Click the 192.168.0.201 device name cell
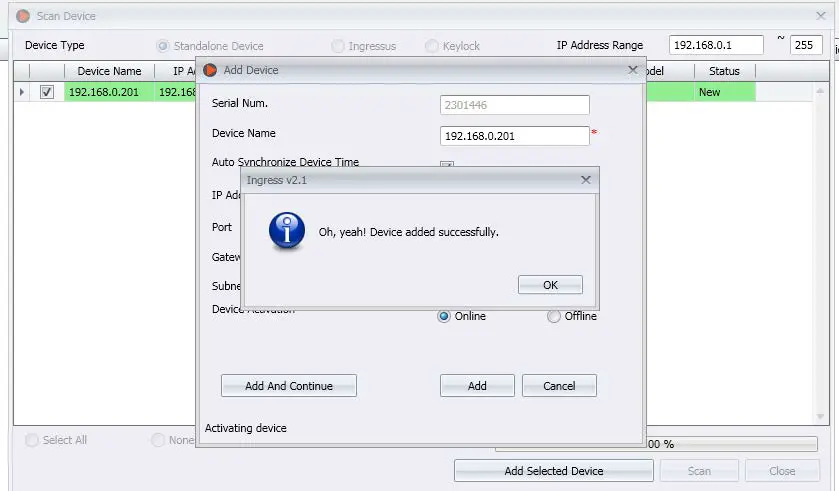This screenshot has width=839, height=491. pos(109,92)
